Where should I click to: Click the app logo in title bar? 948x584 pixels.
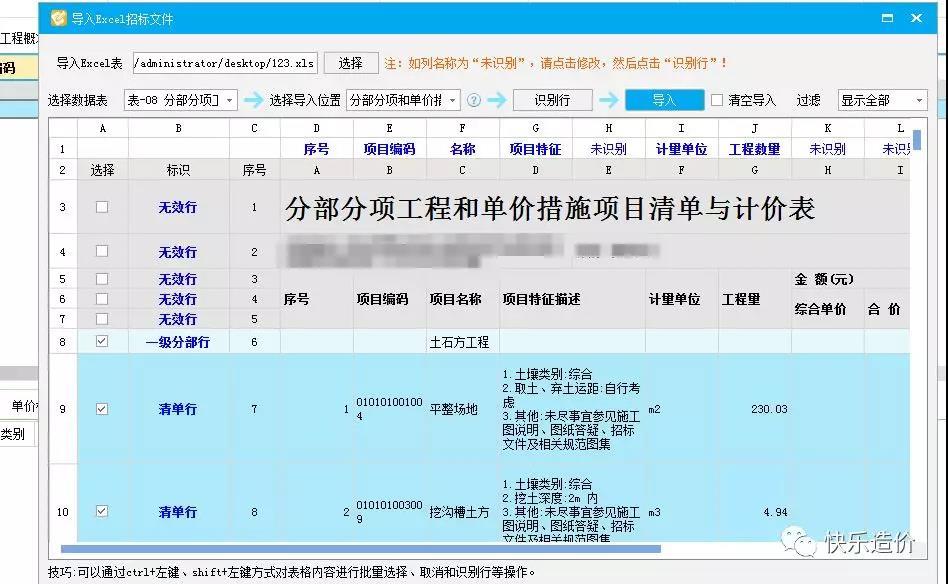(x=58, y=18)
